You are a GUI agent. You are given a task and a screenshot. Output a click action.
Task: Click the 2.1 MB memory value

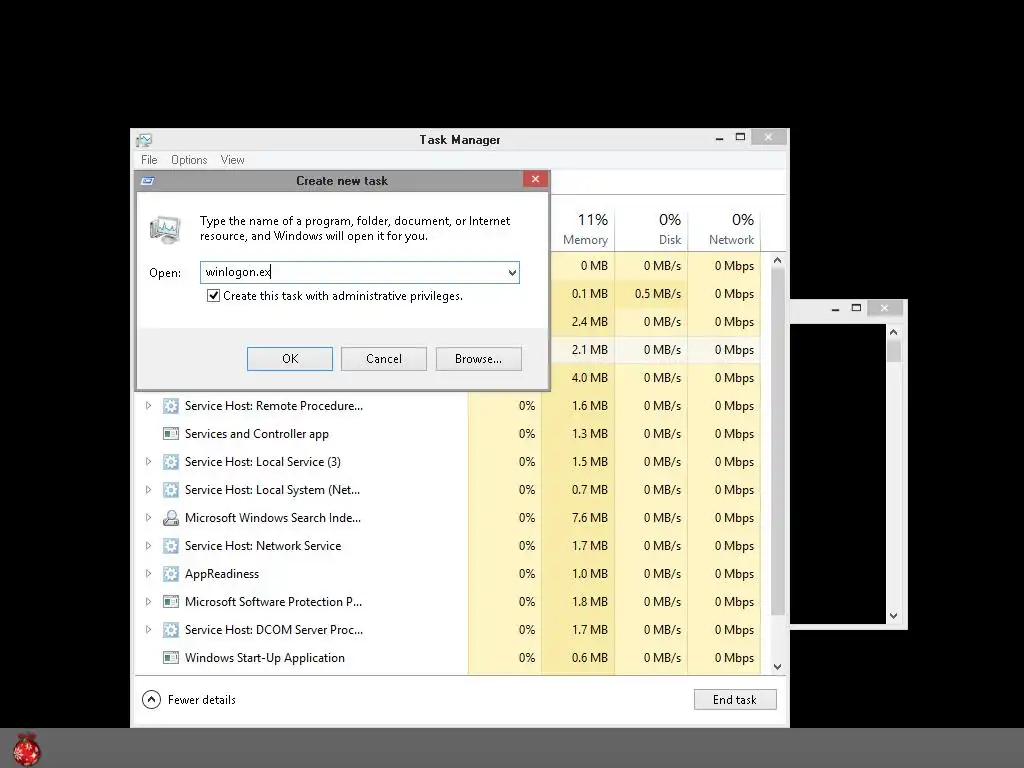click(590, 349)
